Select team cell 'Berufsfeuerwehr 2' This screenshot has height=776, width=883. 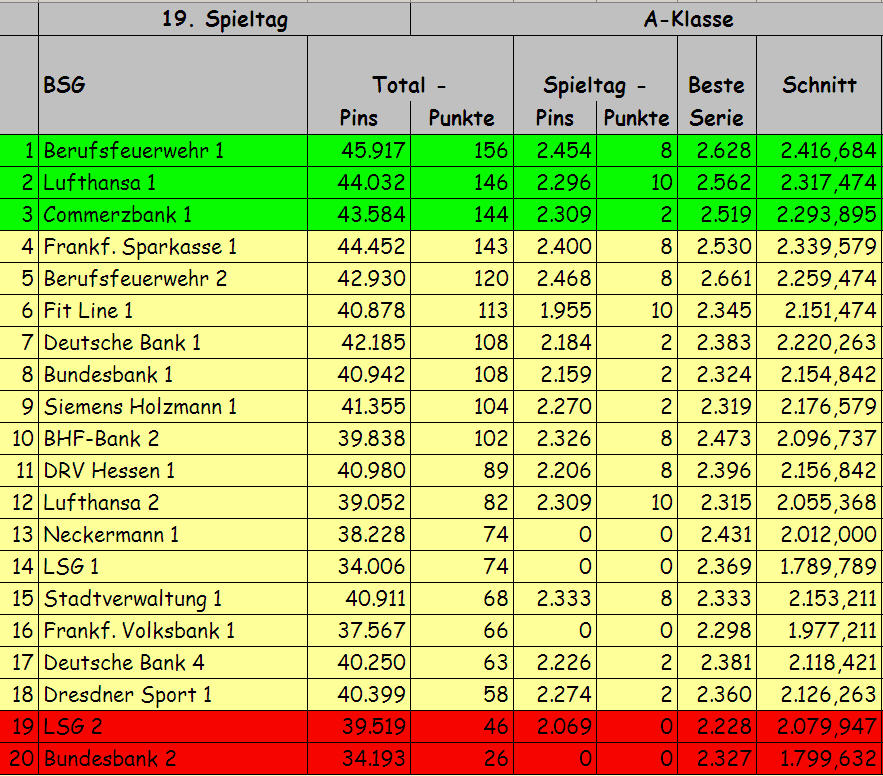[173, 278]
